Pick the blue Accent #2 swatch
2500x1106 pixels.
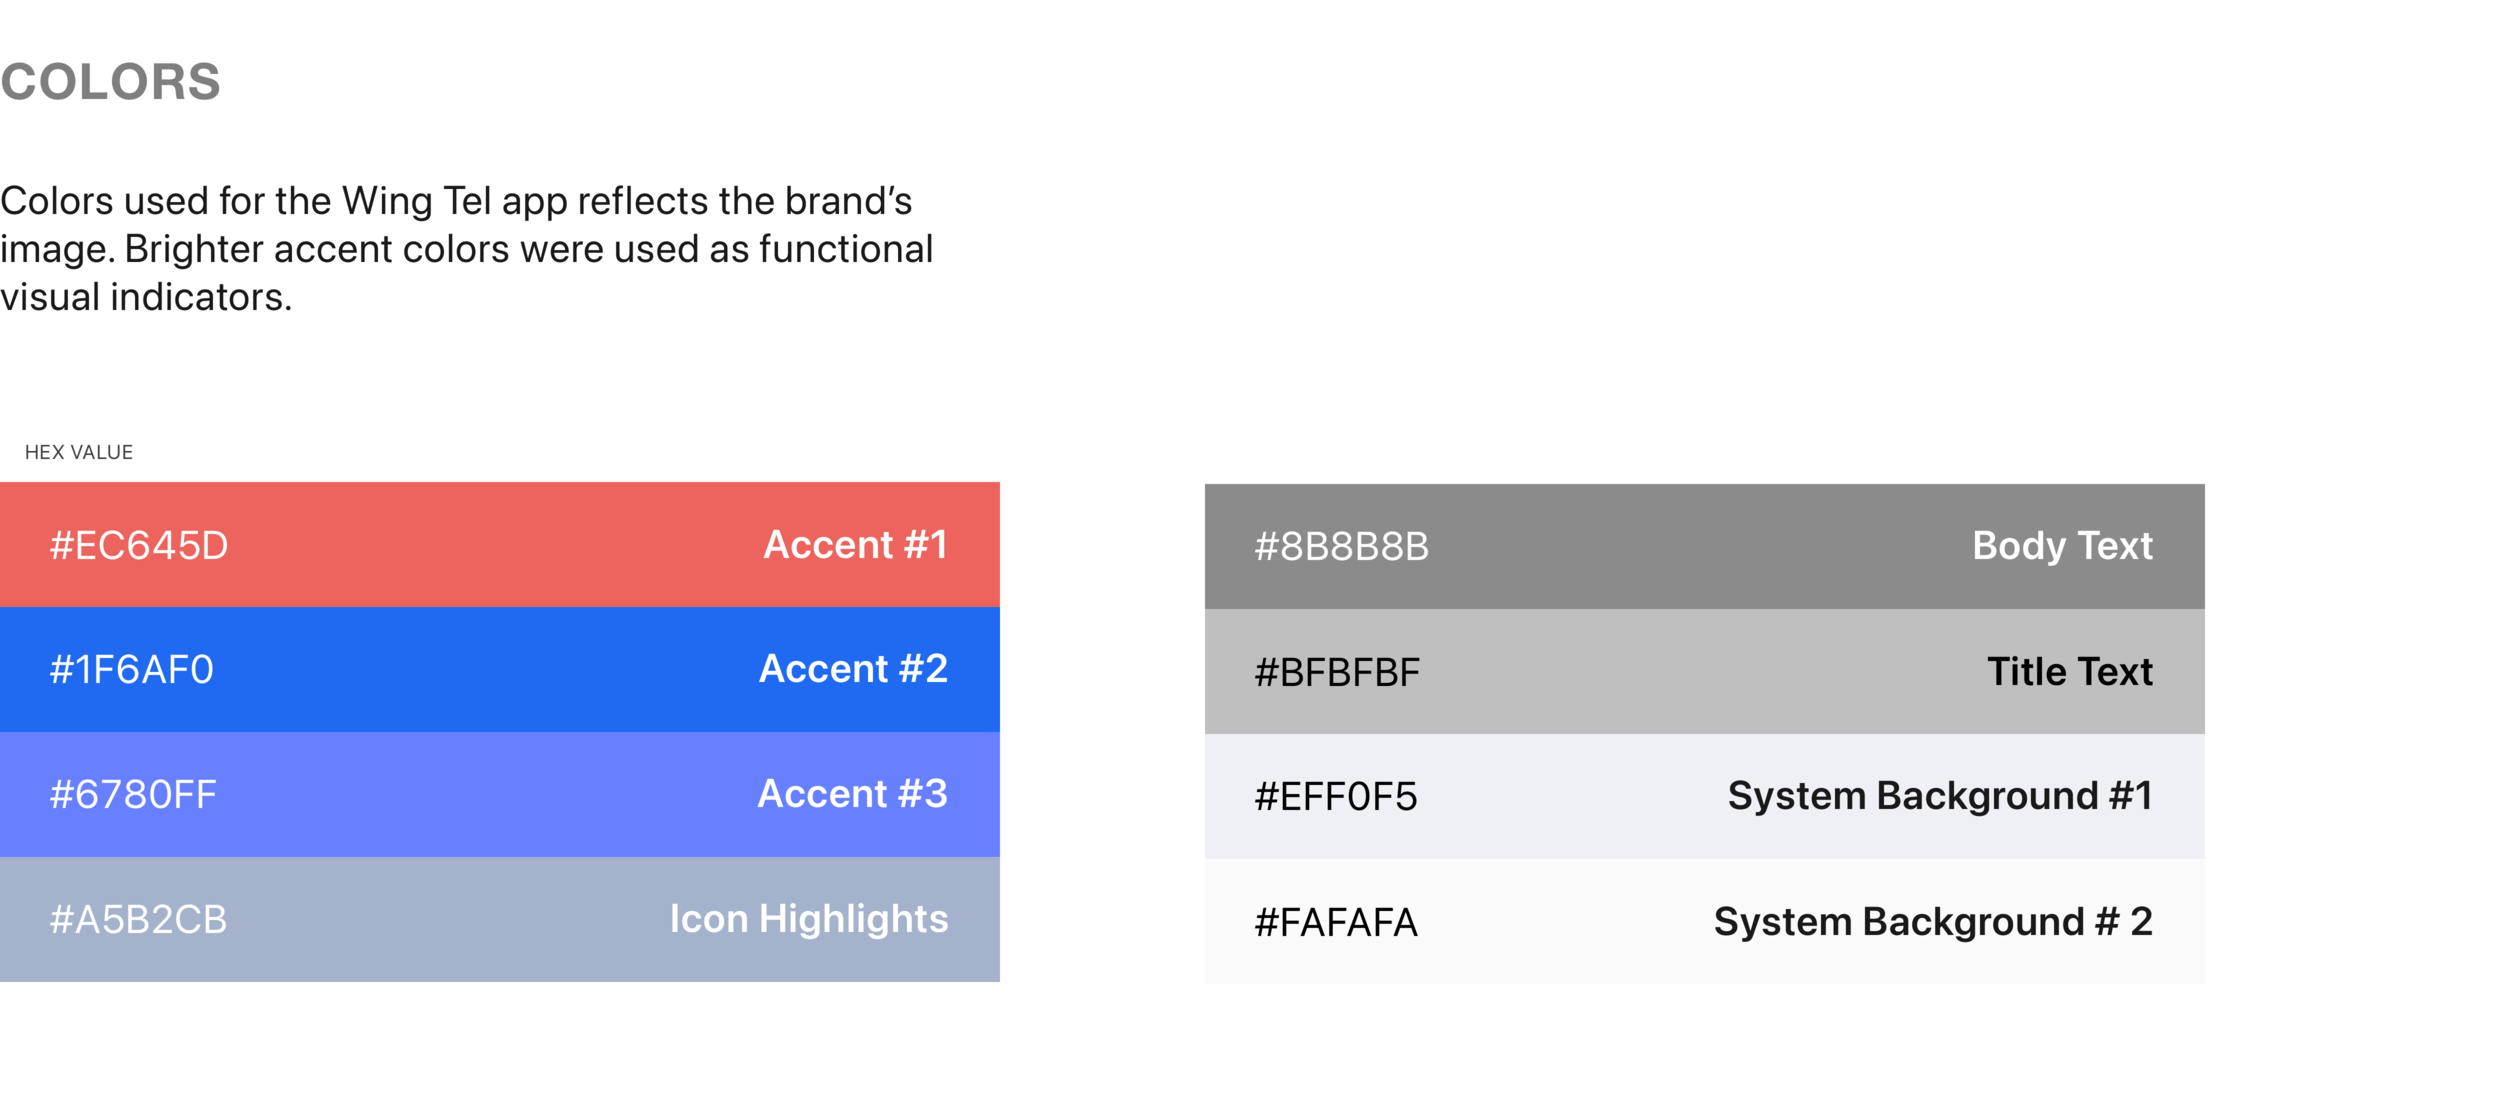[x=499, y=669]
